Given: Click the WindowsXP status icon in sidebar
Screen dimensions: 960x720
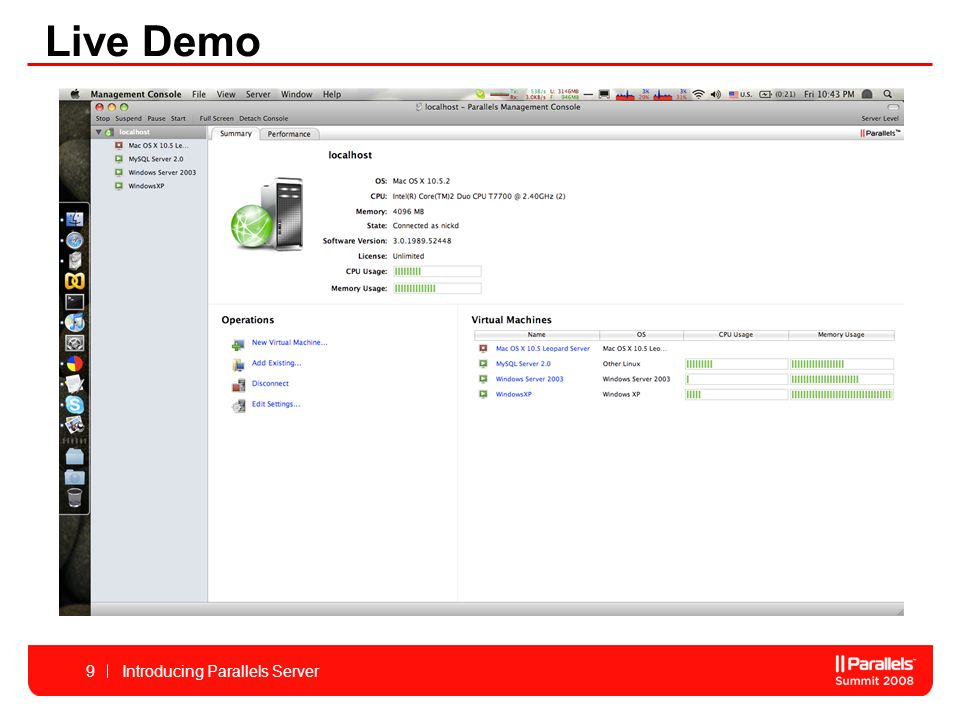Looking at the screenshot, I should pyautogui.click(x=119, y=186).
